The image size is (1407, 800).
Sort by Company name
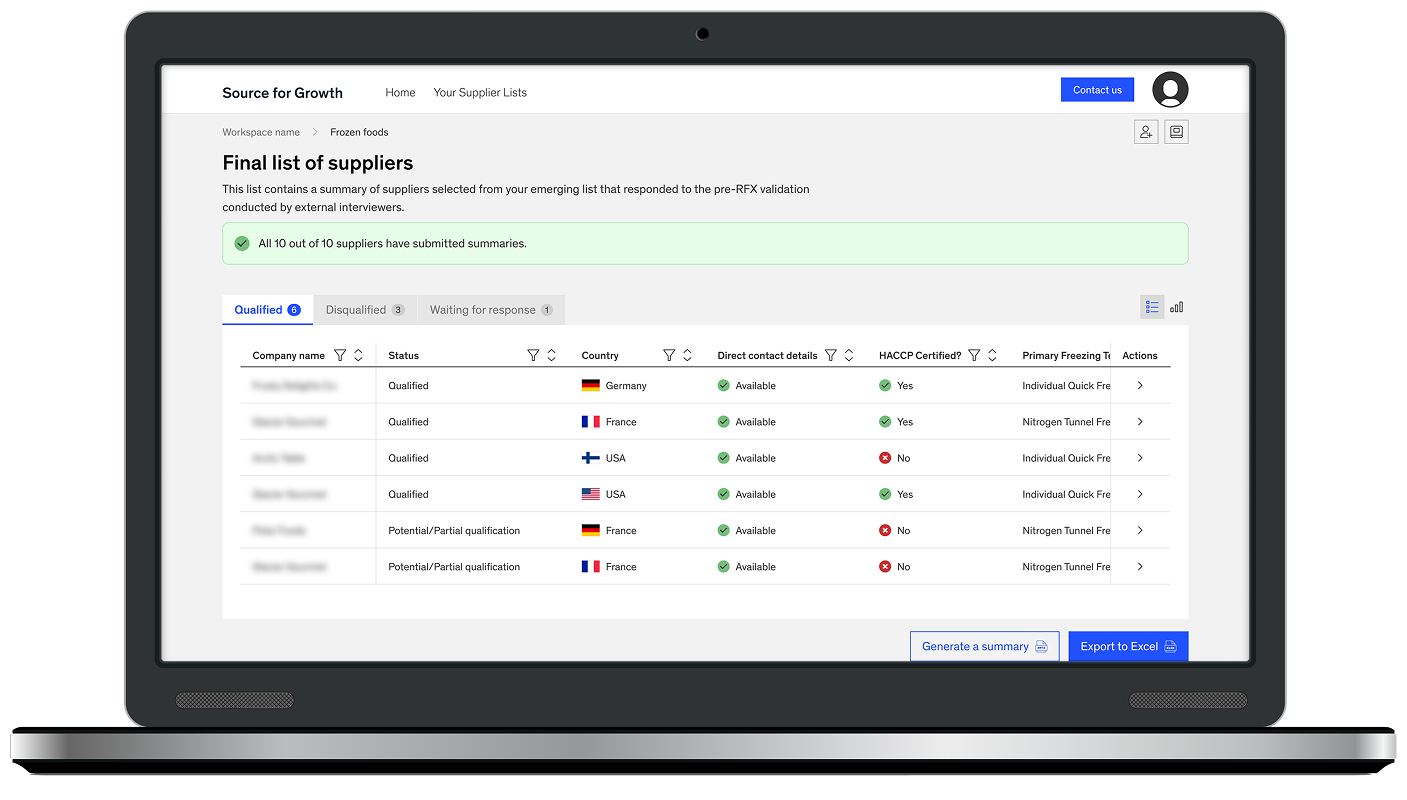[358, 355]
